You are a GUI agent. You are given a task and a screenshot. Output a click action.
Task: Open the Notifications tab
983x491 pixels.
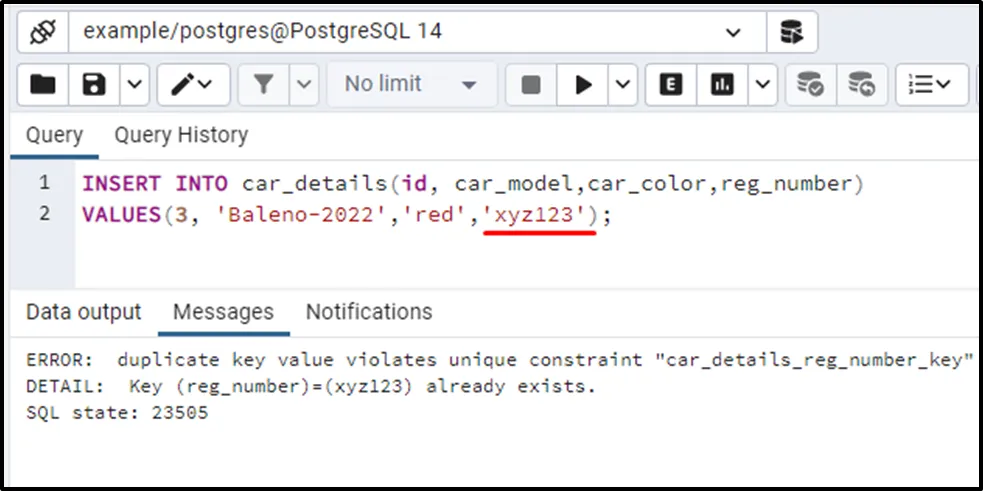coord(369,312)
